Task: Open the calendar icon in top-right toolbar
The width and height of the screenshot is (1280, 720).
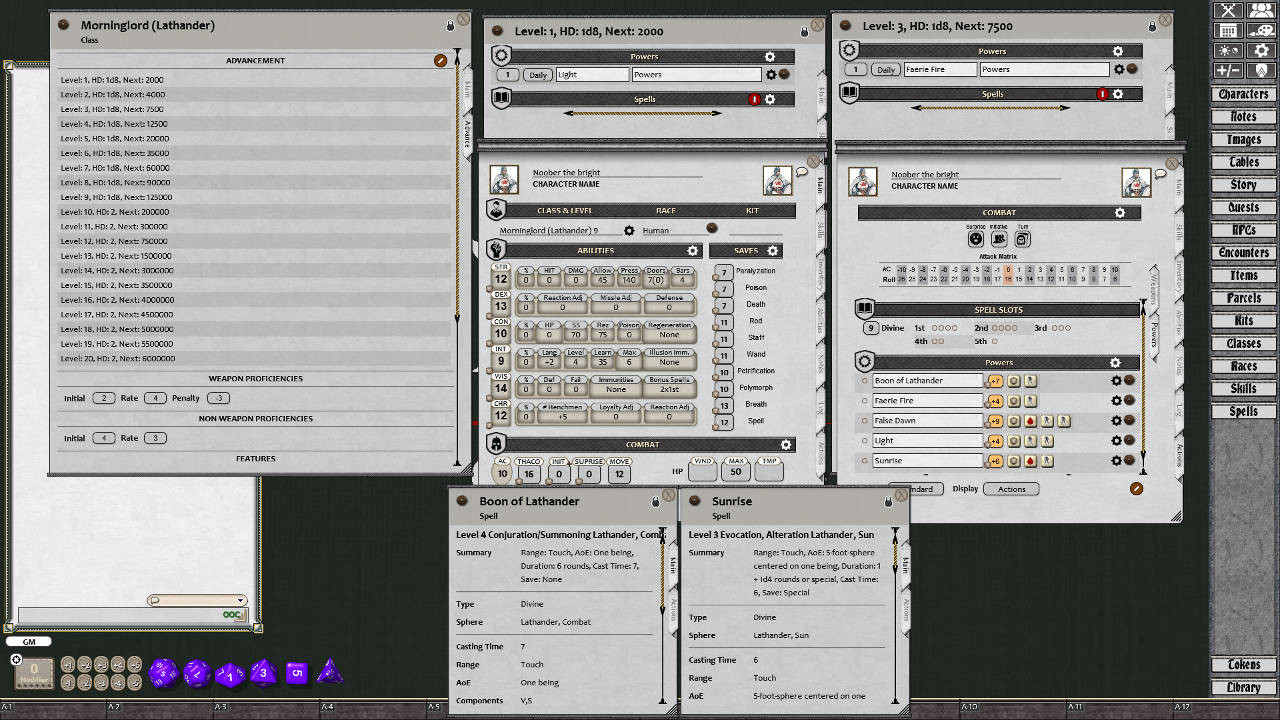Action: coord(1228,31)
